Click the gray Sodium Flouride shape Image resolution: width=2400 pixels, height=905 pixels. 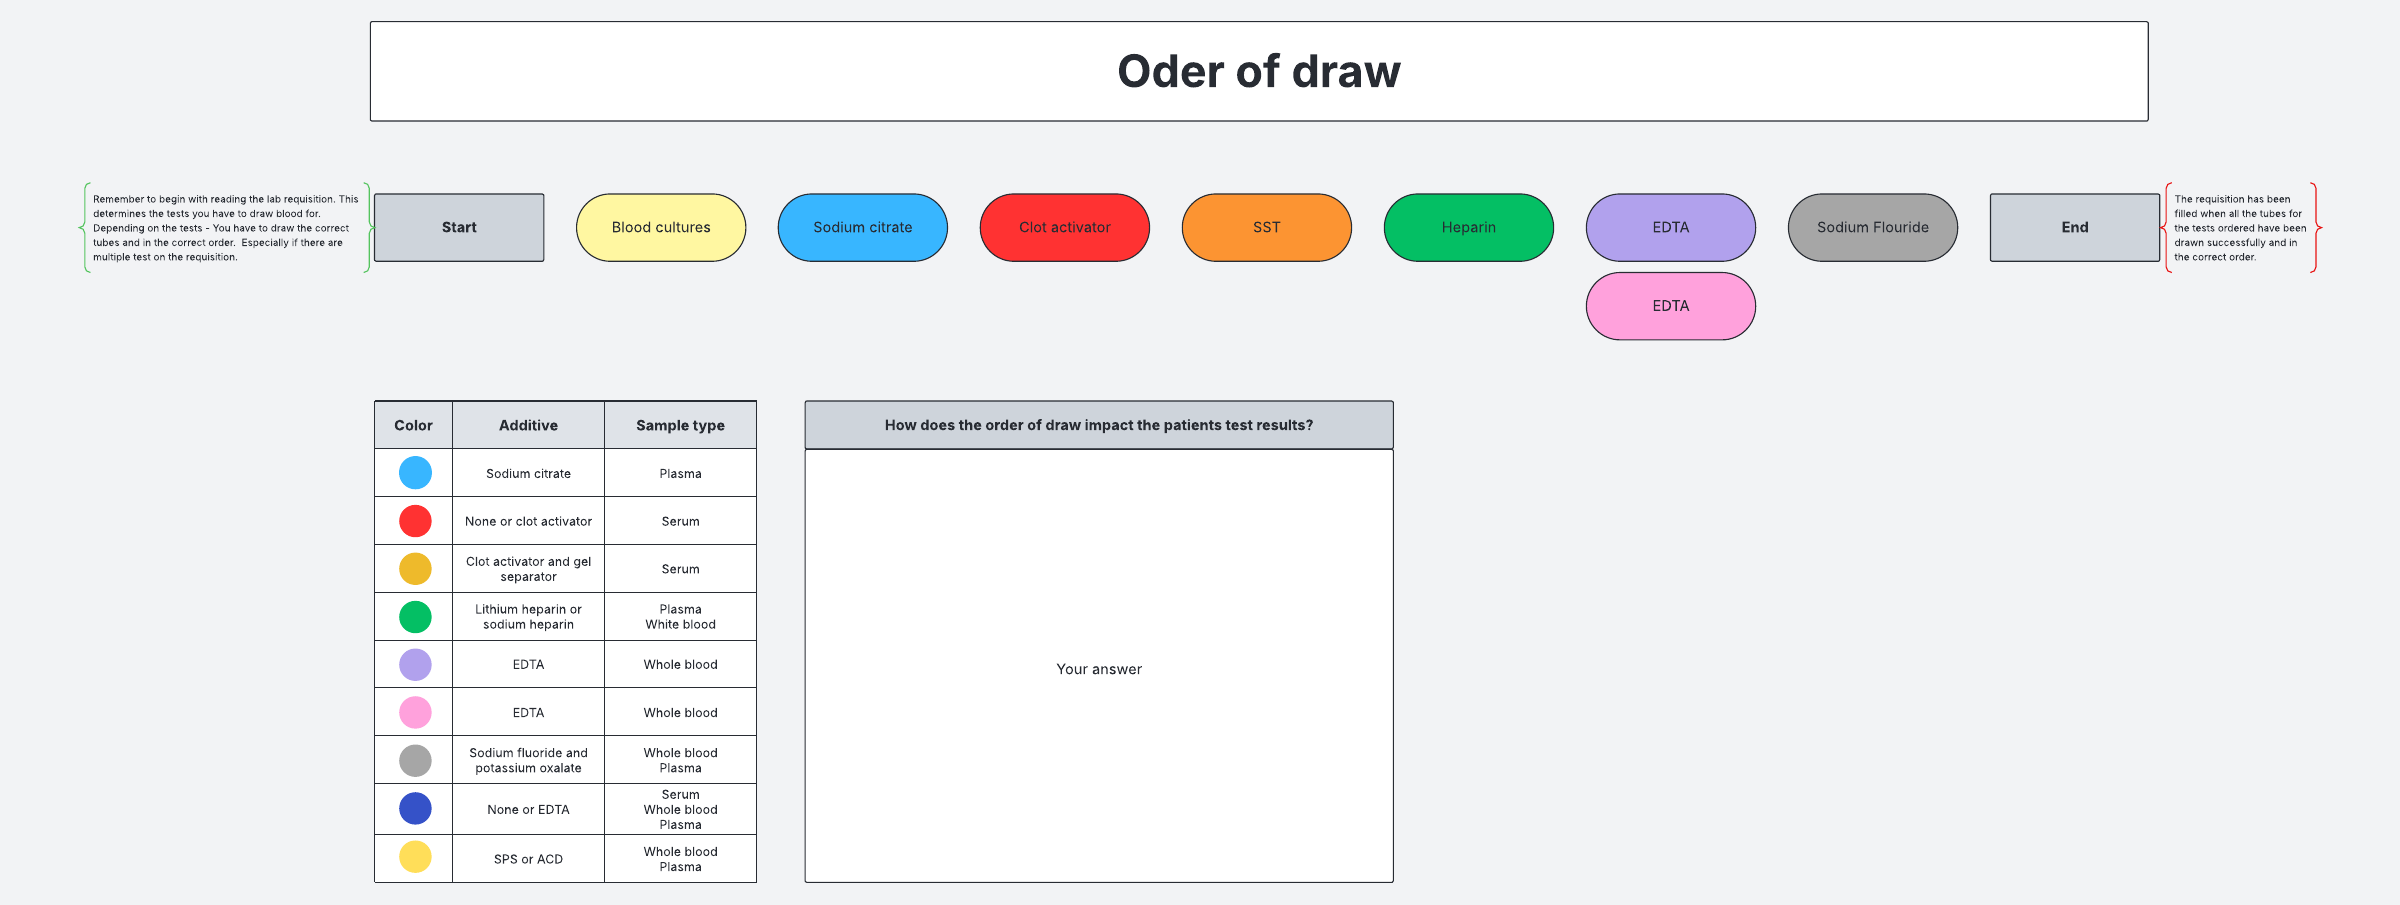click(1872, 228)
